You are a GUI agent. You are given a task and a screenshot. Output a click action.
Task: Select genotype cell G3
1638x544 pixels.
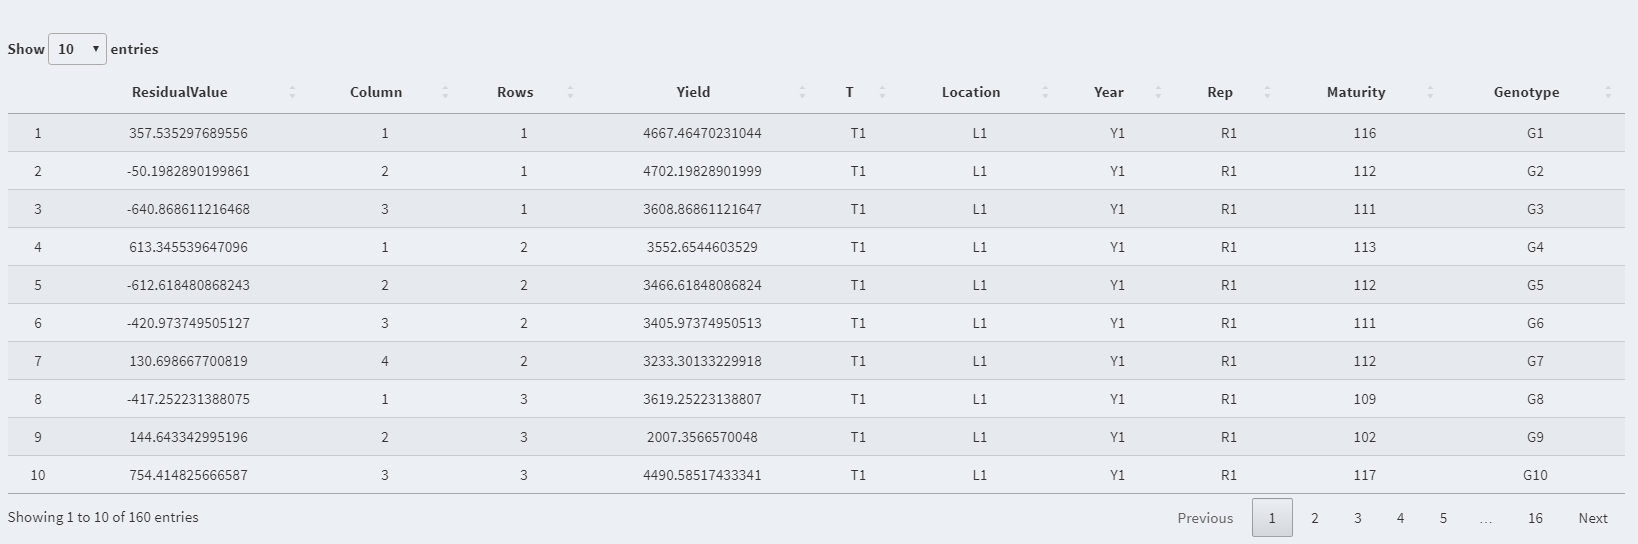coord(1535,209)
